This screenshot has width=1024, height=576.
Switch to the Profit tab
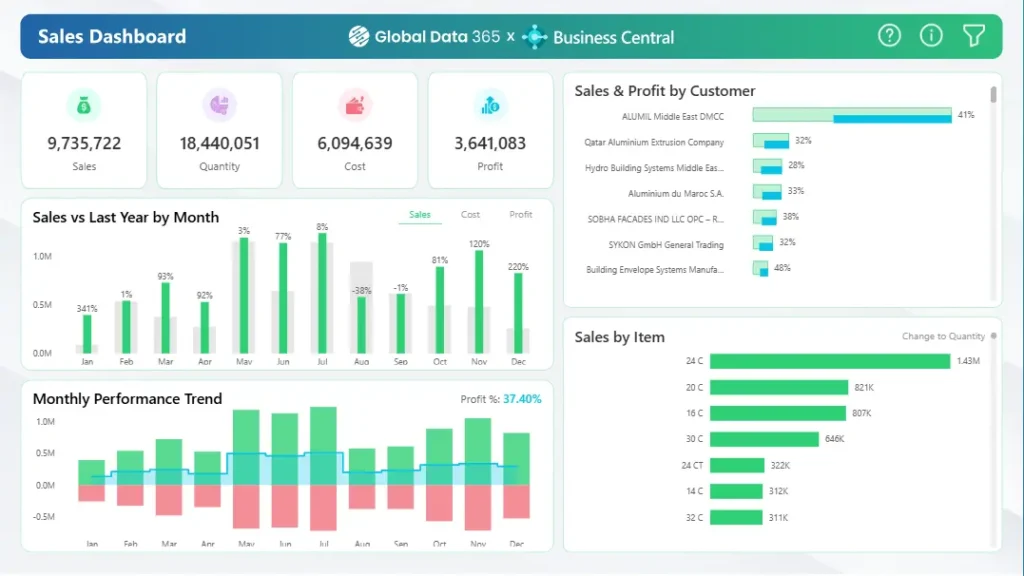(x=520, y=215)
